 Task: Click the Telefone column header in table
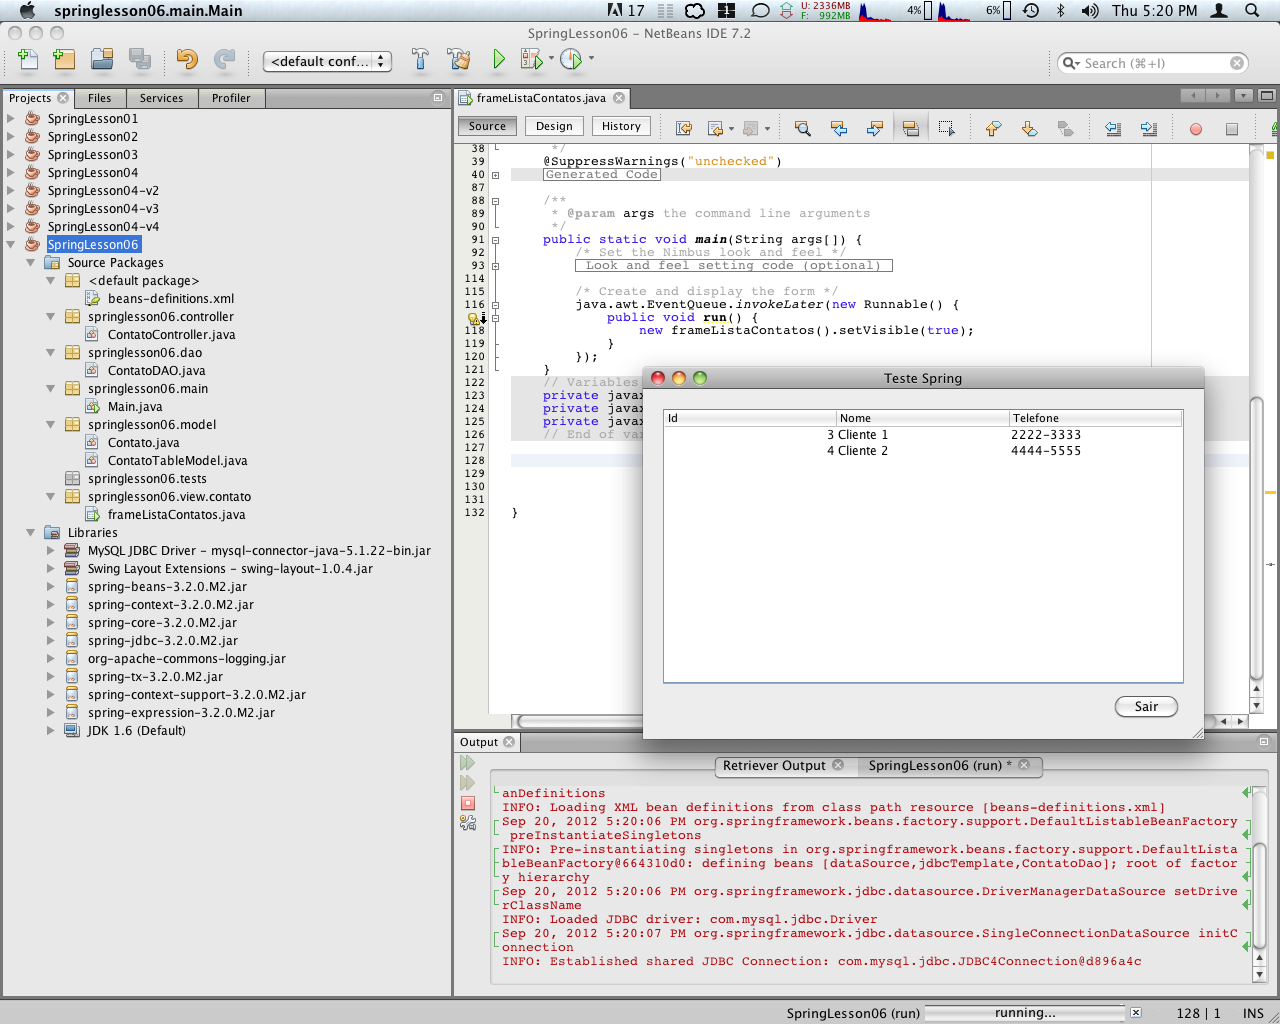click(x=1095, y=418)
